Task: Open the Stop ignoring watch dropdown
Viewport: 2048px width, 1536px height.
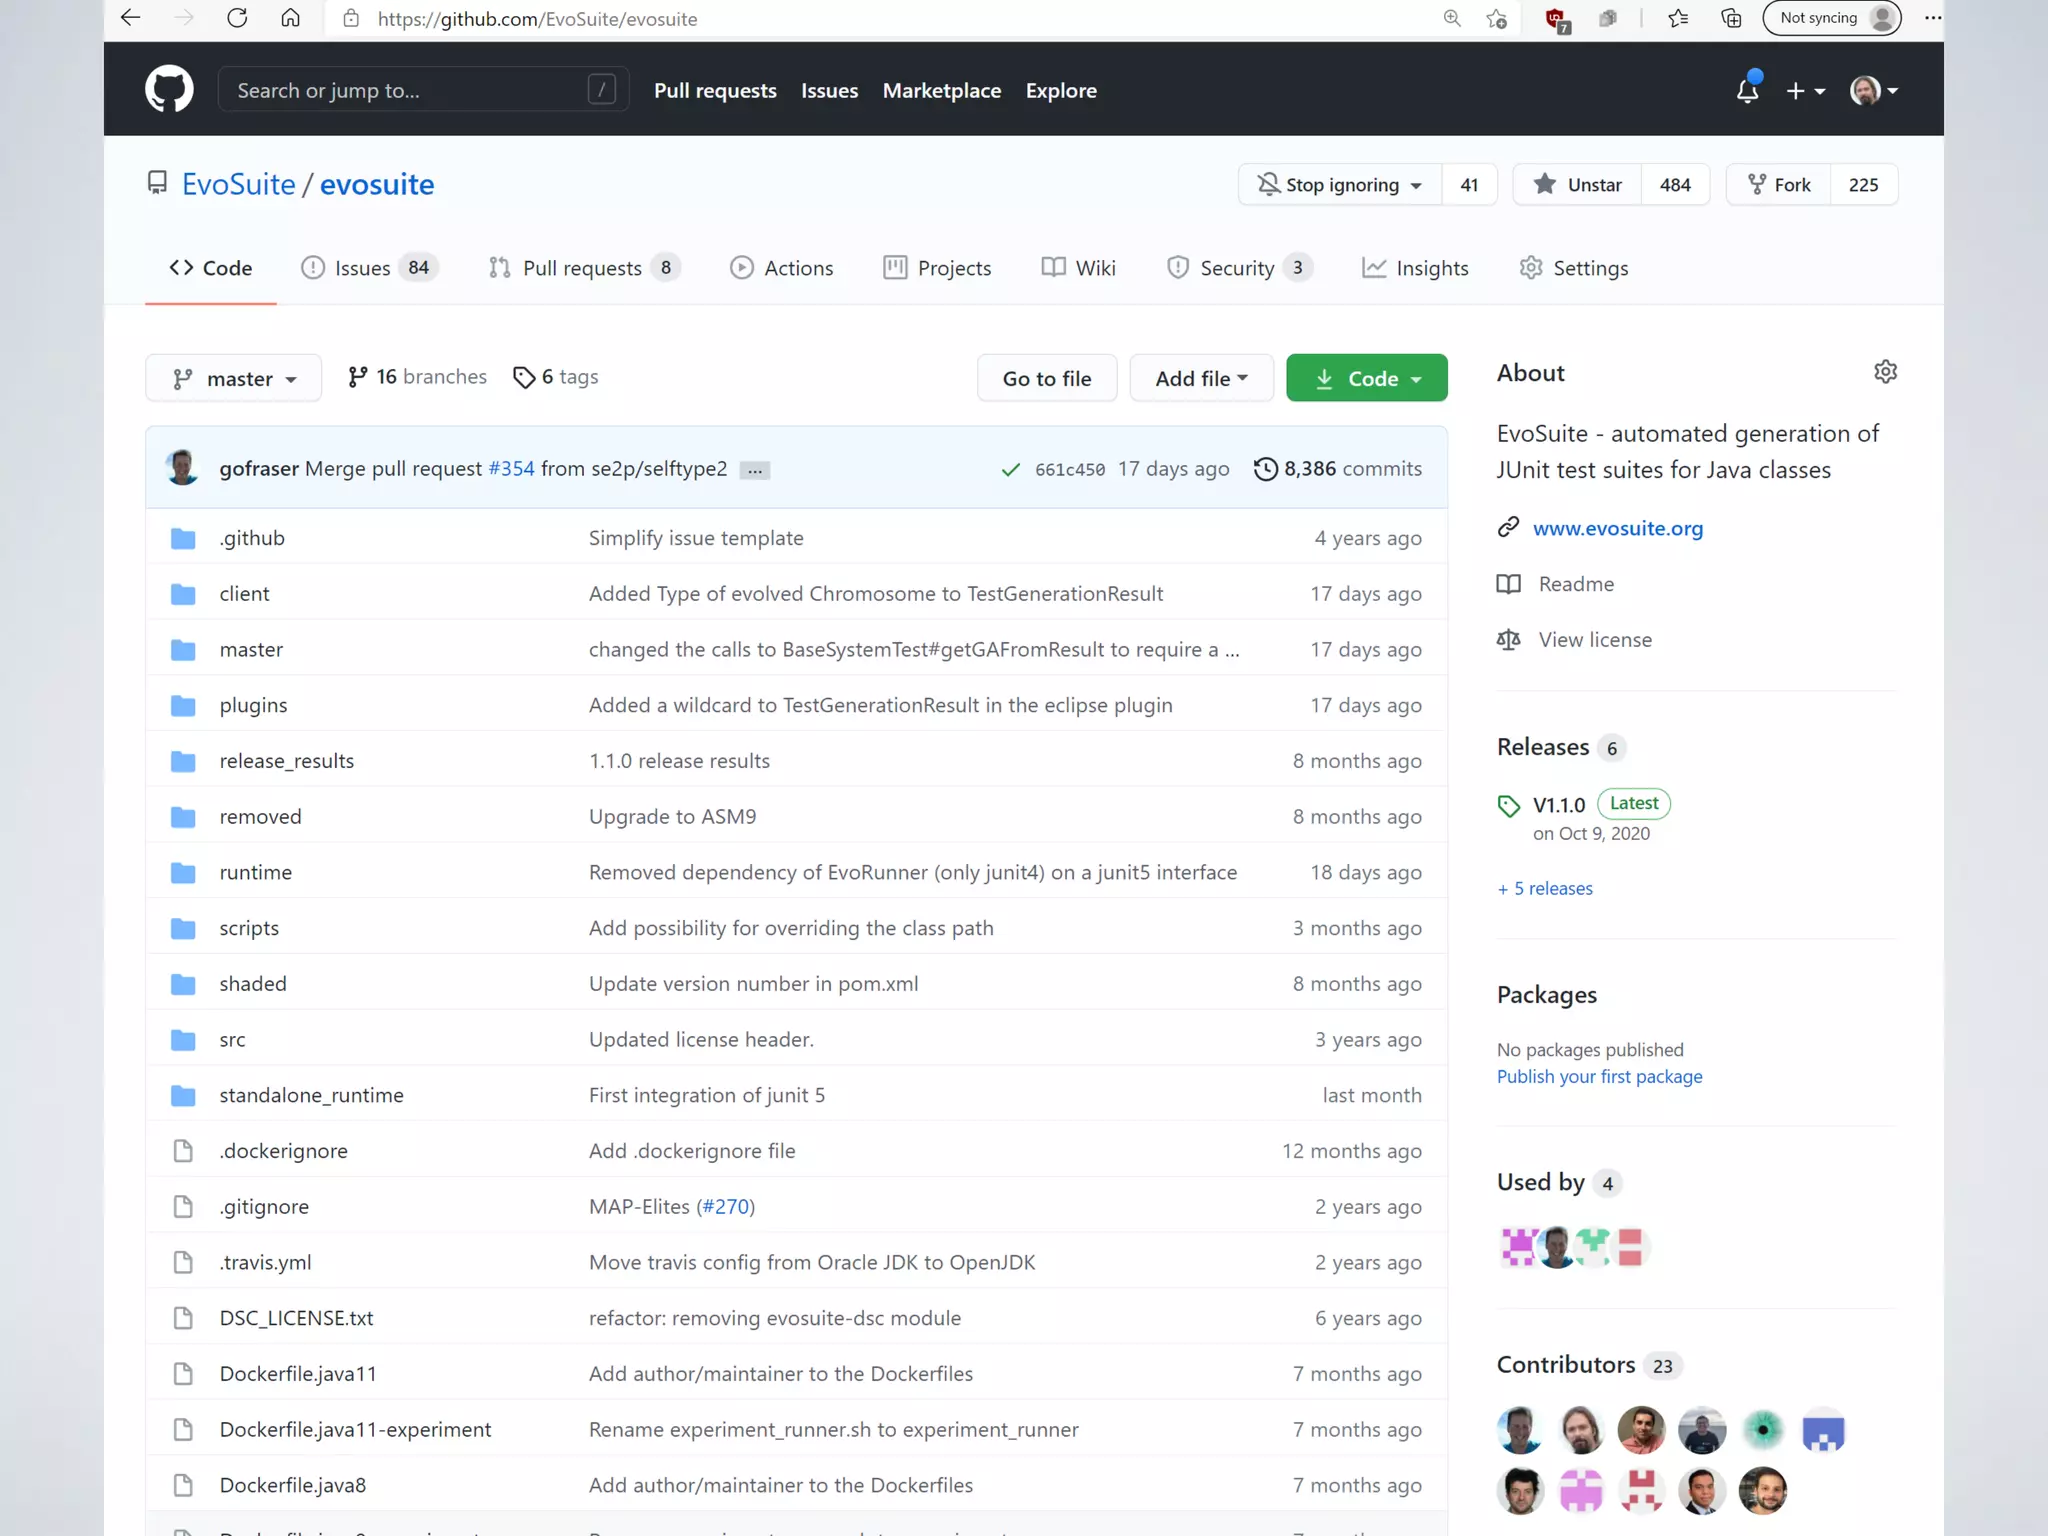Action: coord(1340,185)
